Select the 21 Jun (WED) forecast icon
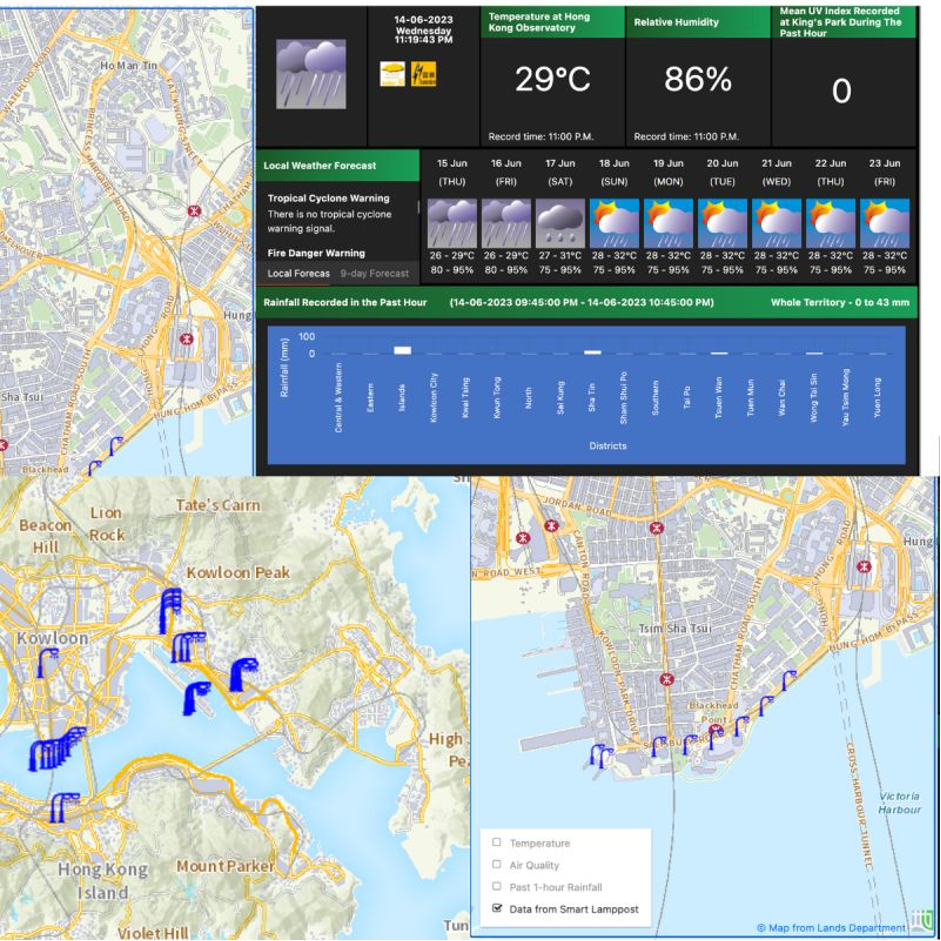The height and width of the screenshot is (941, 941). tap(776, 223)
